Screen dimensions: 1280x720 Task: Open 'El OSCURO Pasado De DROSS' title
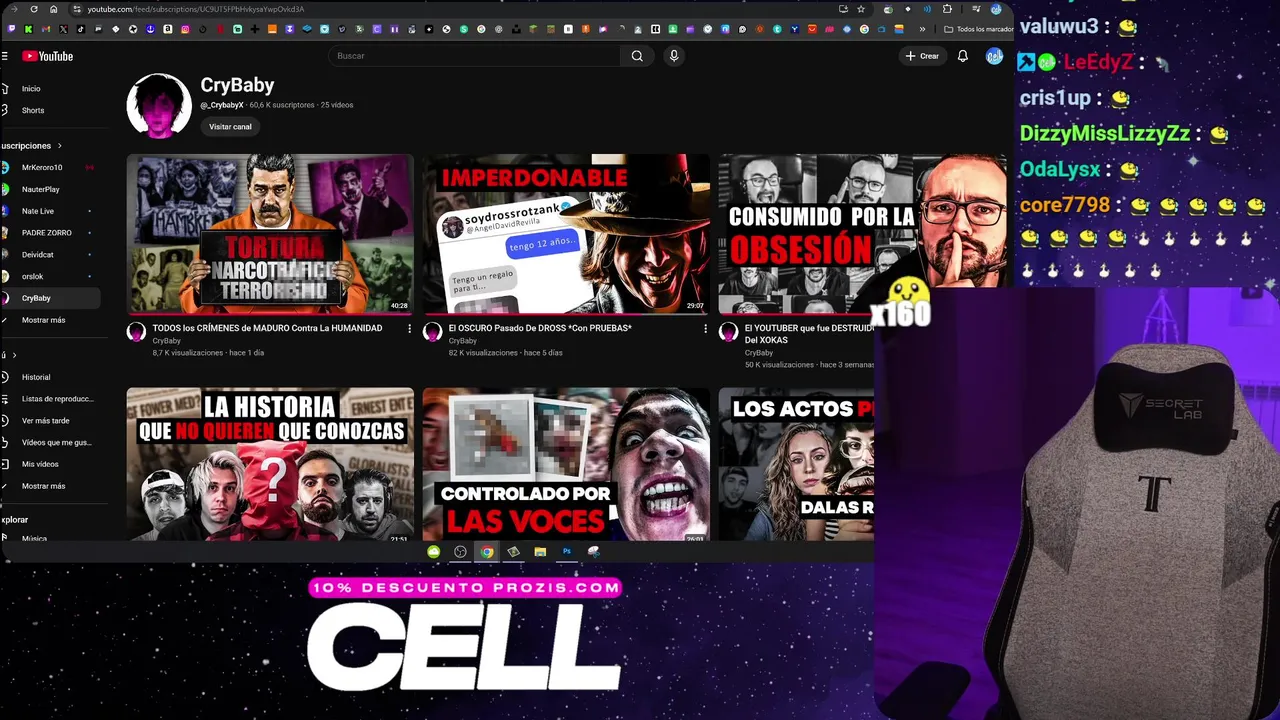click(x=540, y=328)
